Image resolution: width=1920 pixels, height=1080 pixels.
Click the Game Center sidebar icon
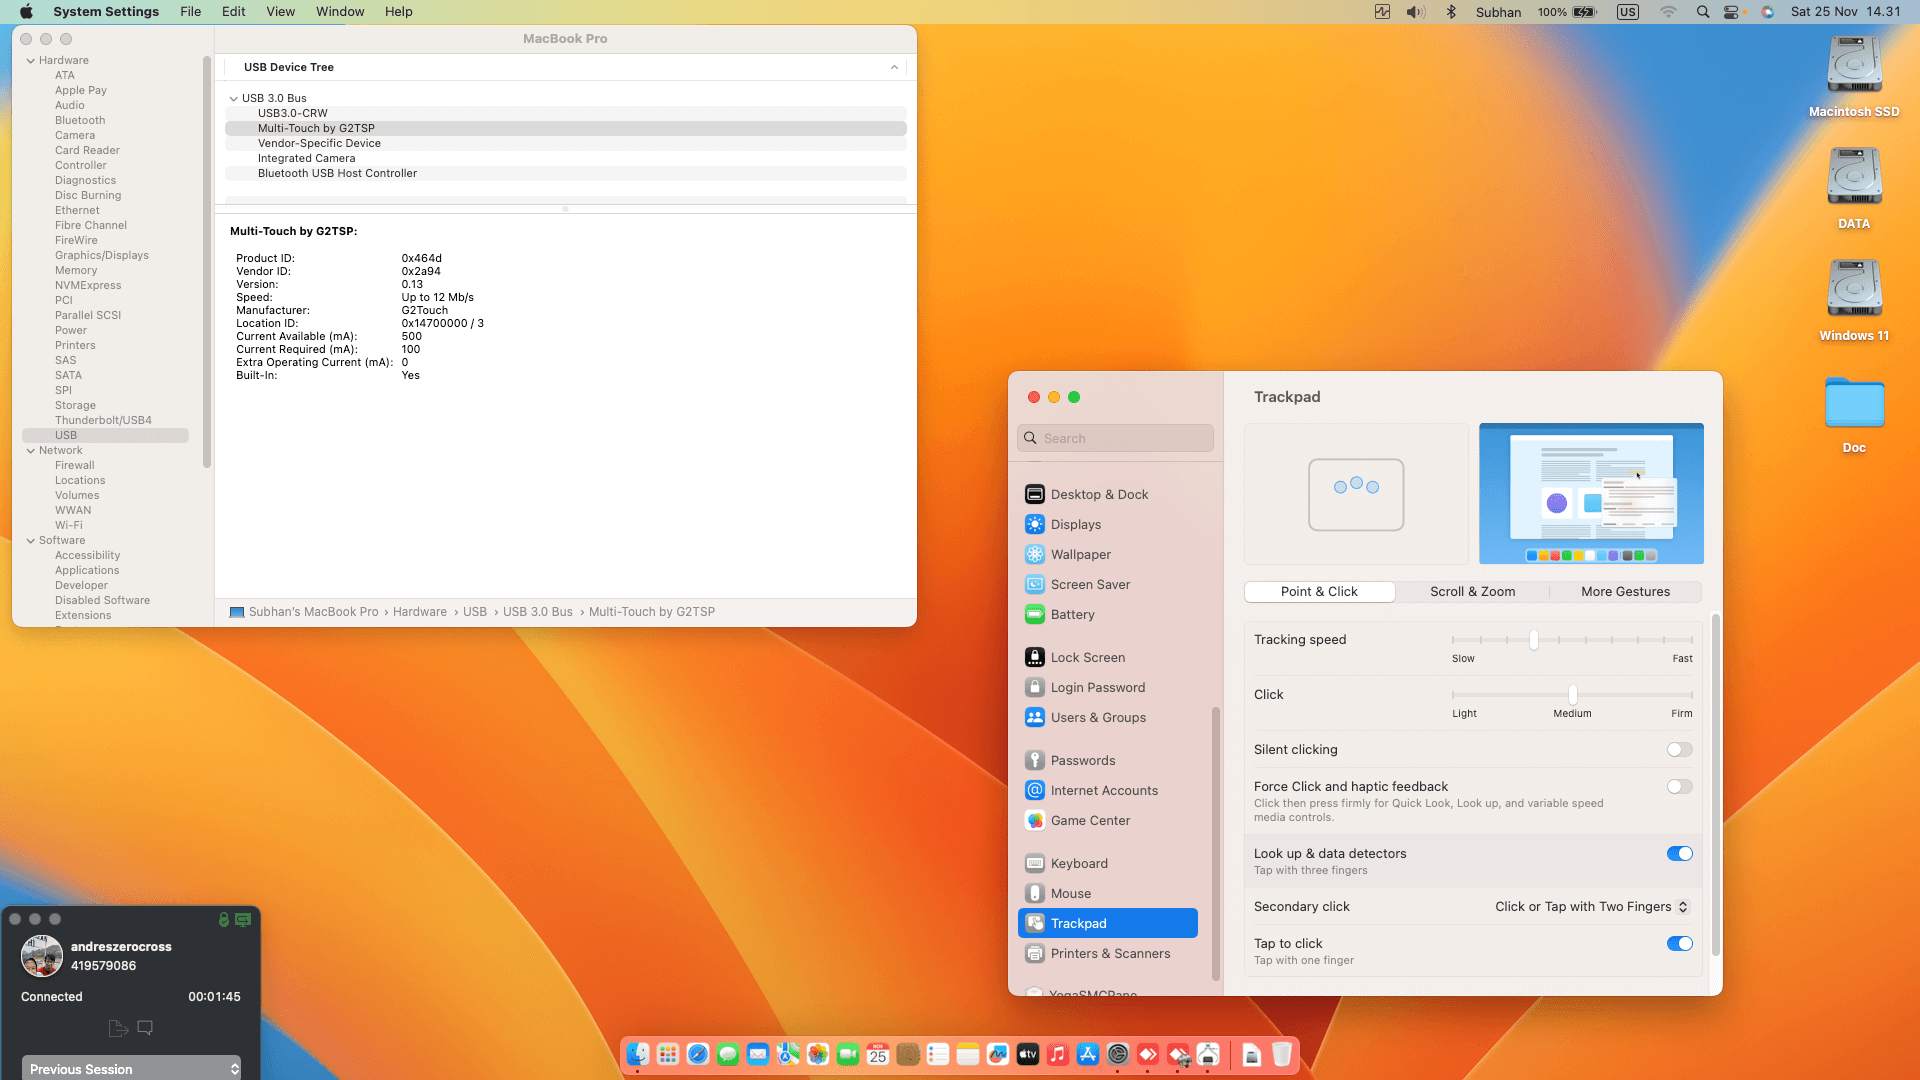[1035, 820]
